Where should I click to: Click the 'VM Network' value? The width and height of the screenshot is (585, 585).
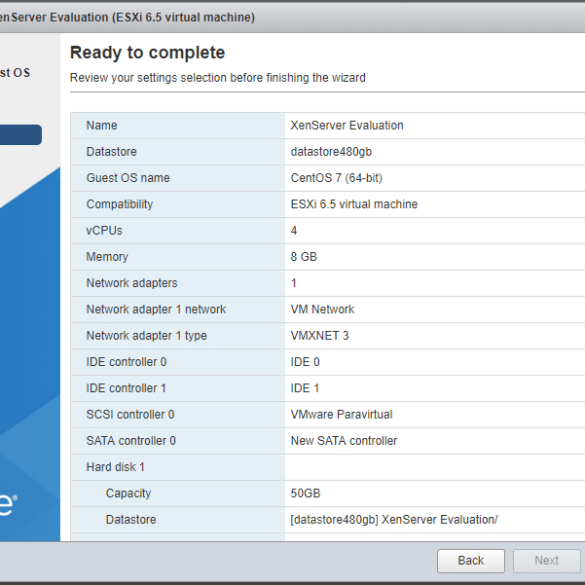pos(322,309)
